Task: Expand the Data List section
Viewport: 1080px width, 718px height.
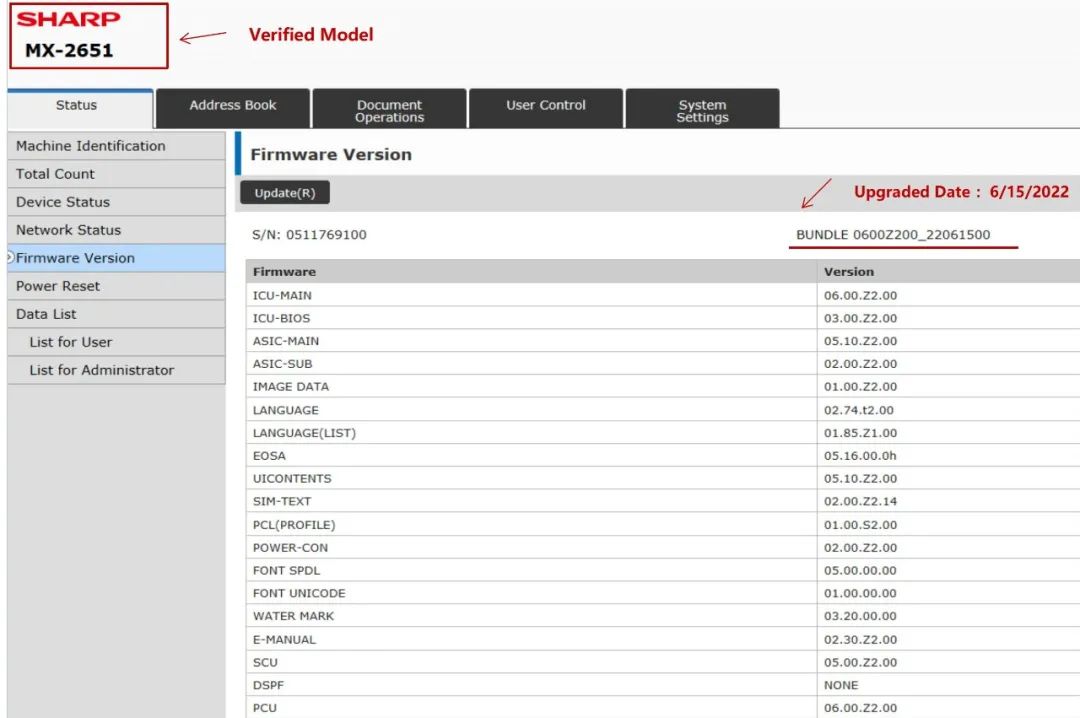Action: pyautogui.click(x=46, y=314)
